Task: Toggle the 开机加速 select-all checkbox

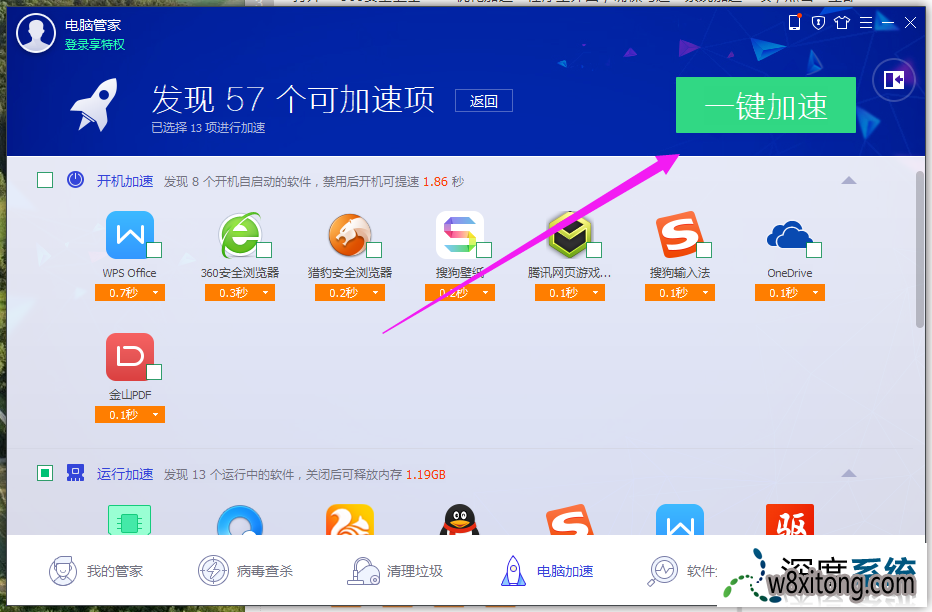Action: pos(45,180)
